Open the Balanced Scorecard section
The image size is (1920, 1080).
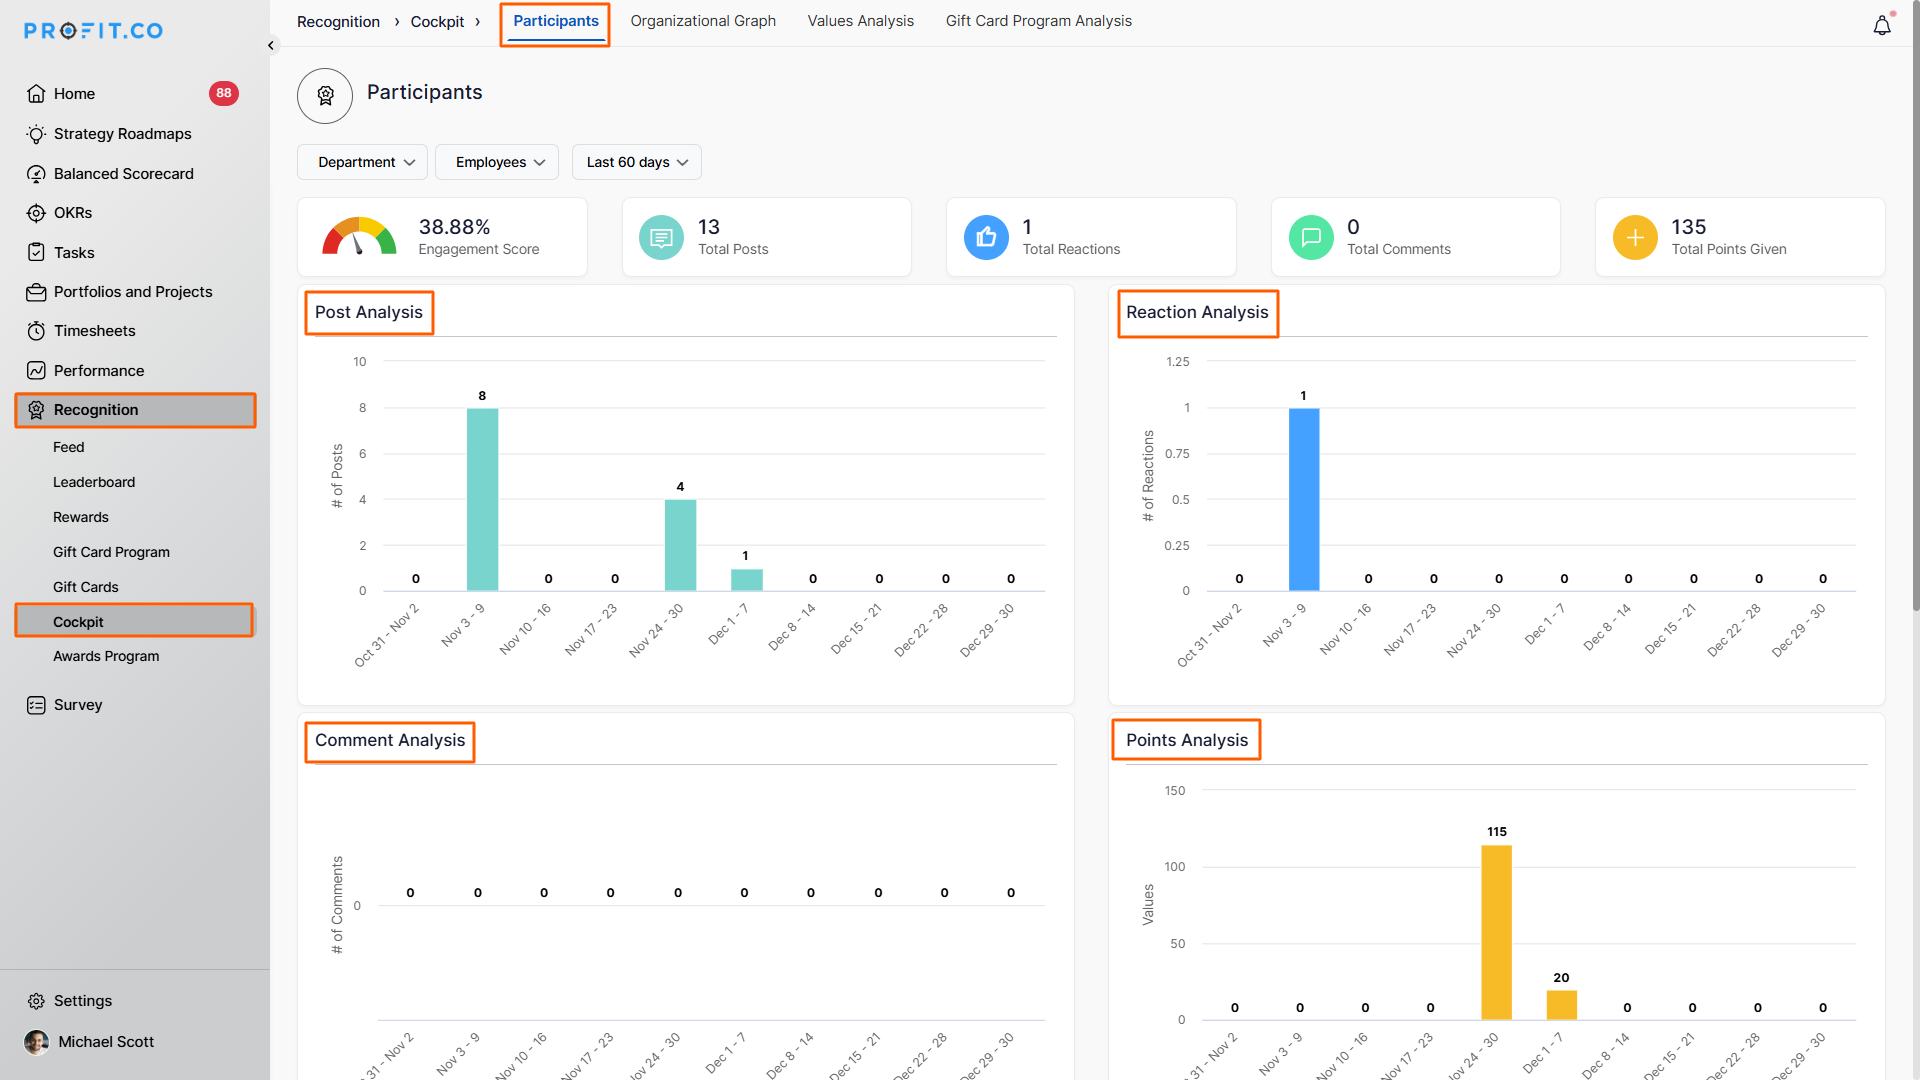[123, 174]
